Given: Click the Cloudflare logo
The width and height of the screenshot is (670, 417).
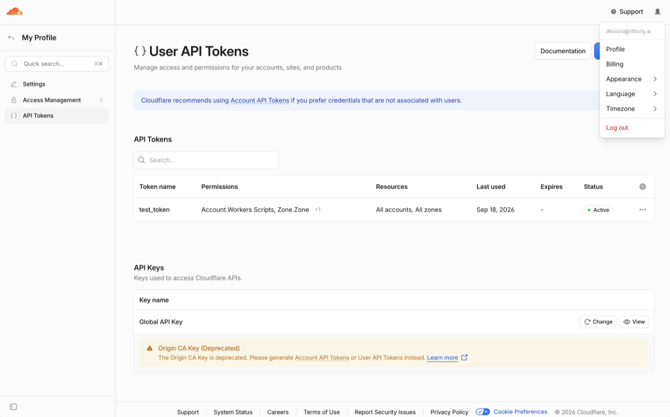Looking at the screenshot, I should 15,12.
